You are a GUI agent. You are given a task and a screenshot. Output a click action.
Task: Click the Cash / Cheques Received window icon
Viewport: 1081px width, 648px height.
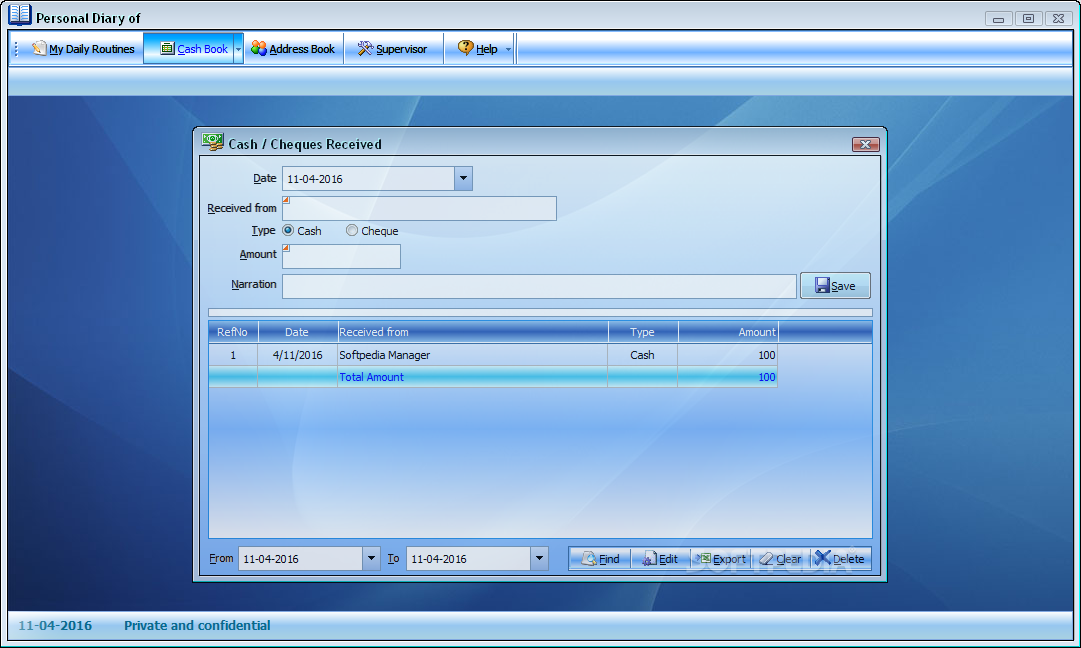point(212,142)
